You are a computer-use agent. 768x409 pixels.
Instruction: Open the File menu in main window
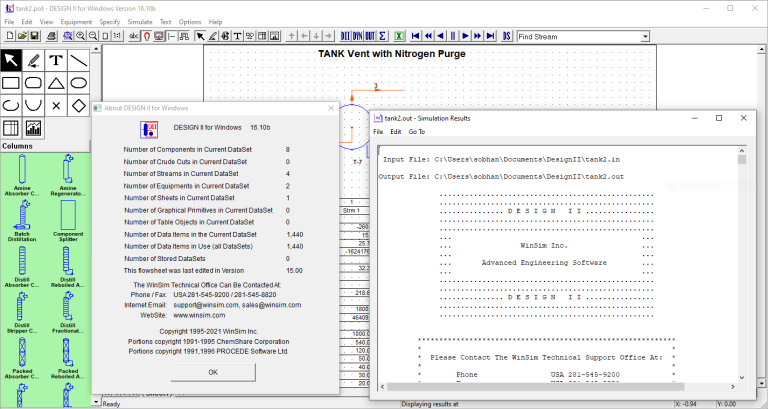(9, 22)
